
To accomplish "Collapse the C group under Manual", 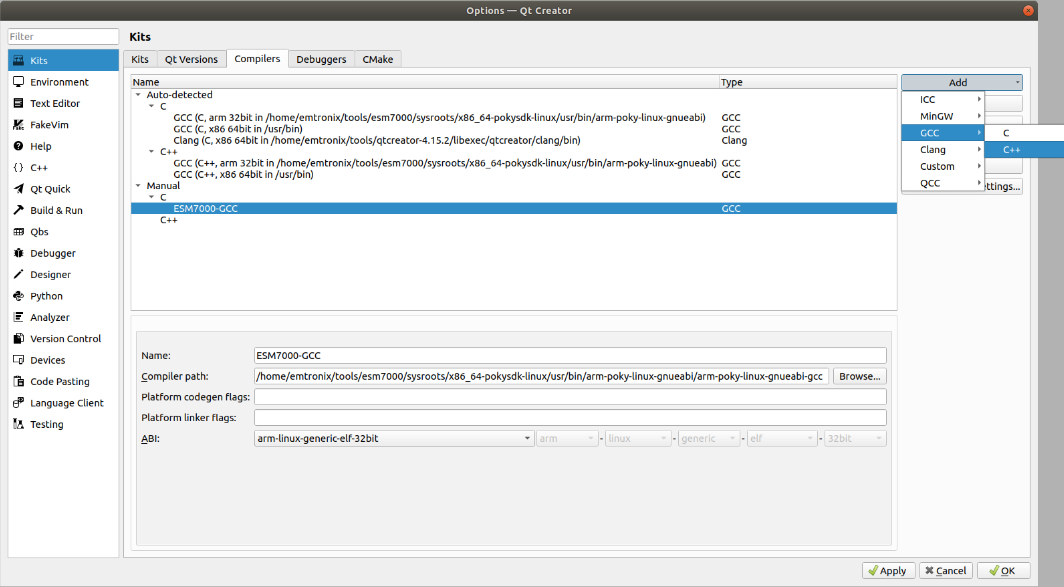I will (151, 197).
